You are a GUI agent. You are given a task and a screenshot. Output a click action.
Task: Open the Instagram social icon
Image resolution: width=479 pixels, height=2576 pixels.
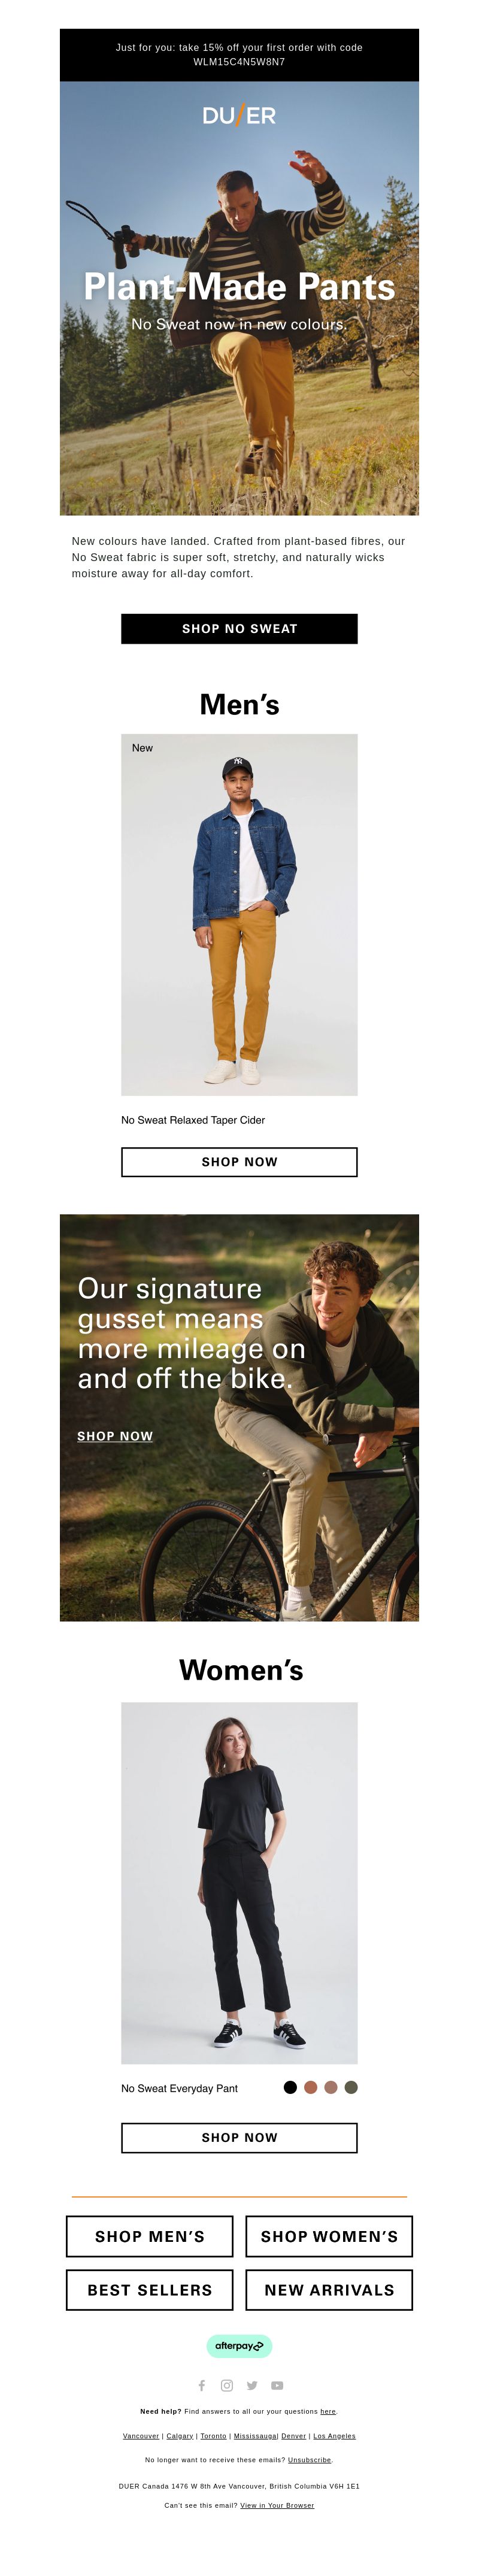[227, 2385]
